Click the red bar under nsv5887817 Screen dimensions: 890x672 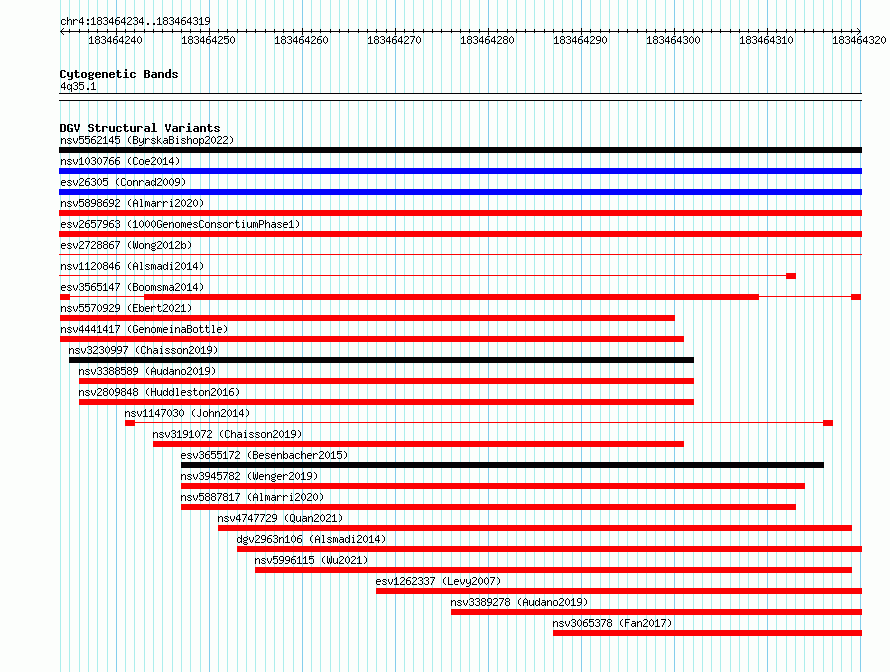tap(488, 507)
